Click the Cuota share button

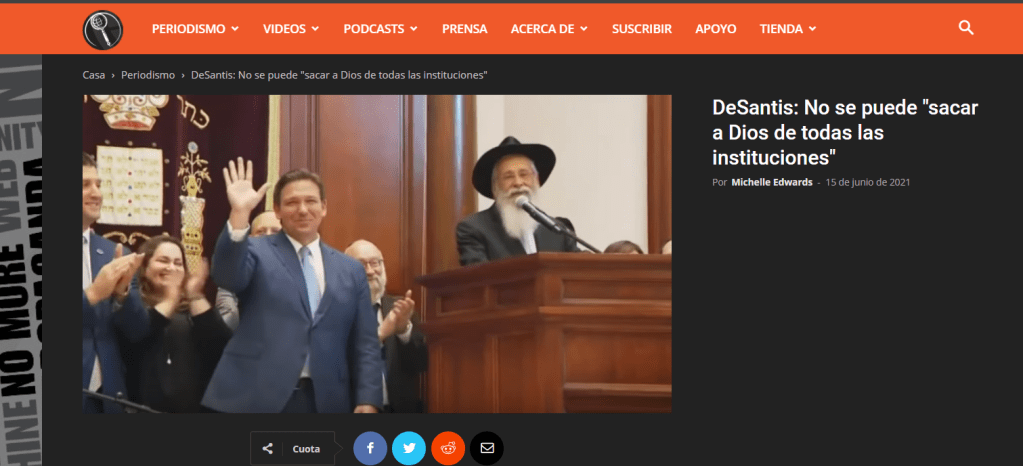point(294,449)
